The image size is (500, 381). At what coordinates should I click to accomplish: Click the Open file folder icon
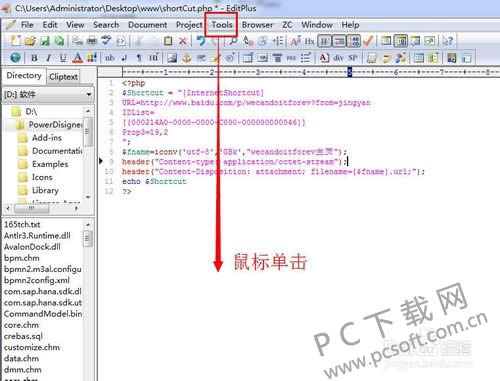[30, 41]
